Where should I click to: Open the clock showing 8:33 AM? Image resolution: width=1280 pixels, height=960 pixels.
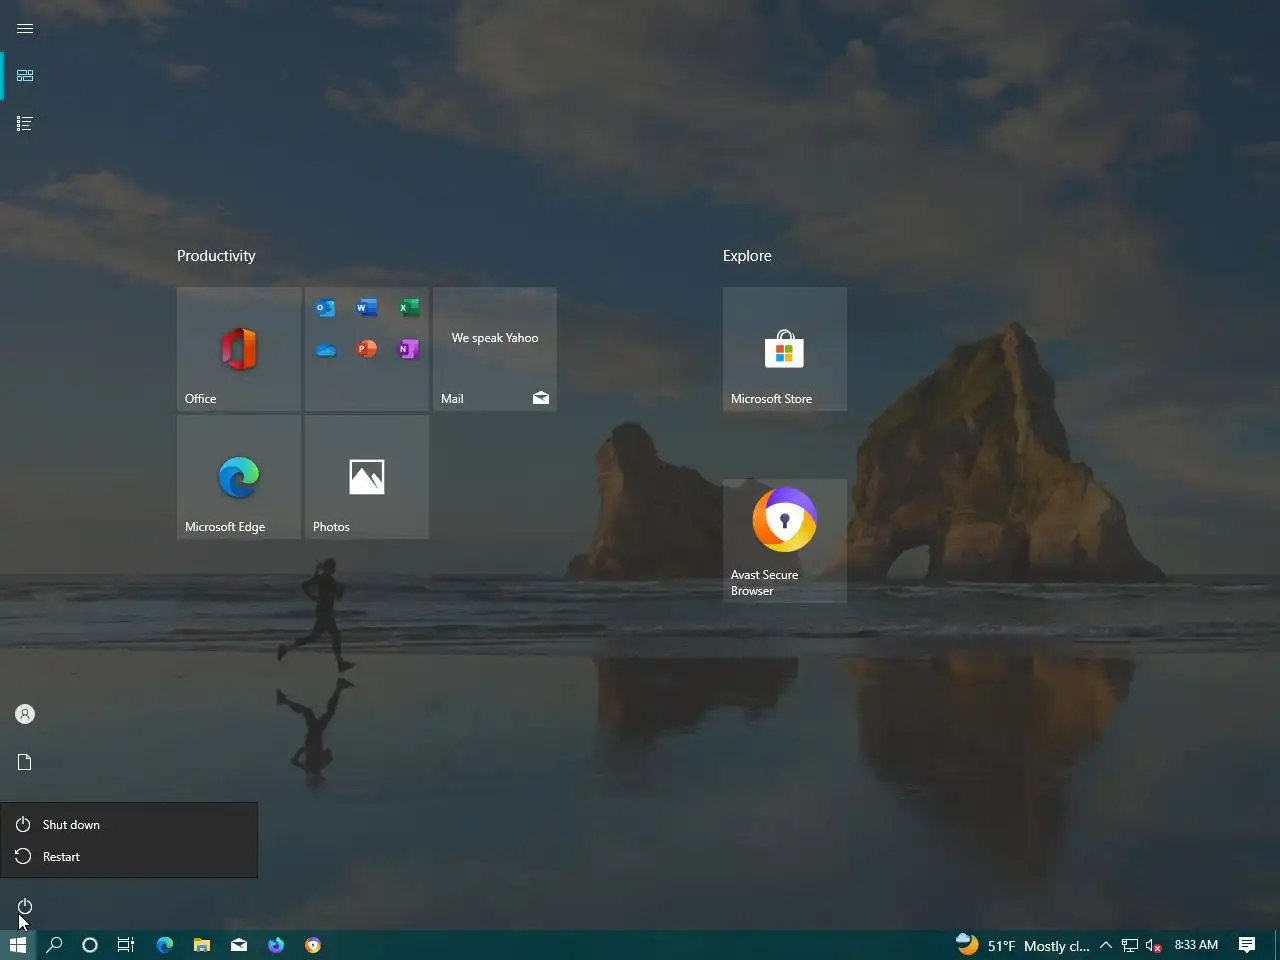[1196, 945]
